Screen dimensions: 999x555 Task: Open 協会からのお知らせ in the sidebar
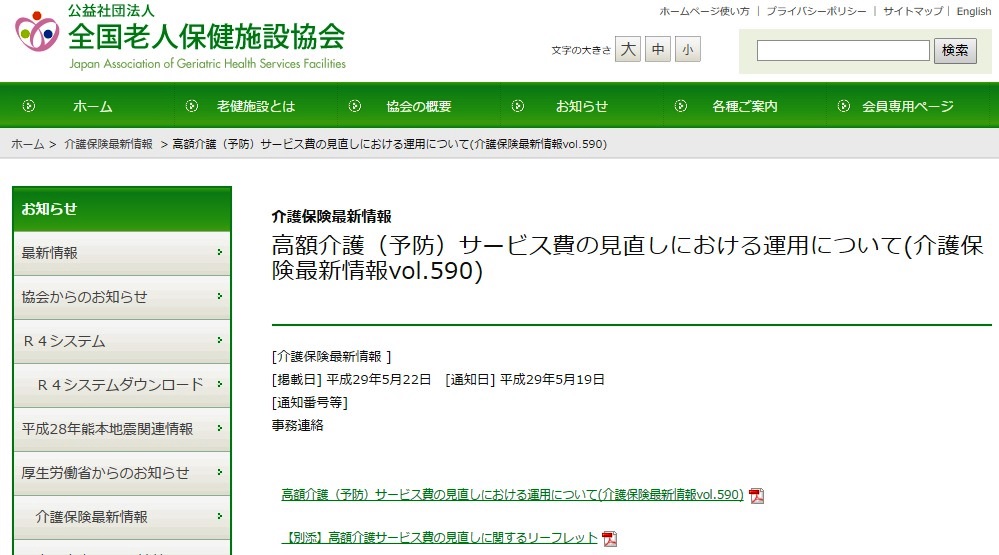coord(122,297)
